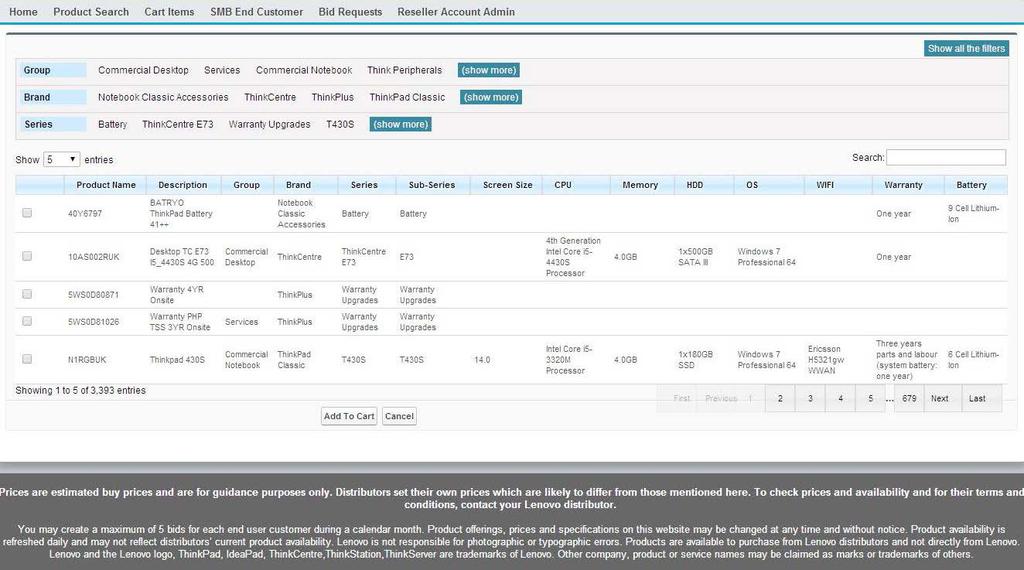1024x570 pixels.
Task: Click '1x500GB SATA III' HDD cell
Action: 696,257
